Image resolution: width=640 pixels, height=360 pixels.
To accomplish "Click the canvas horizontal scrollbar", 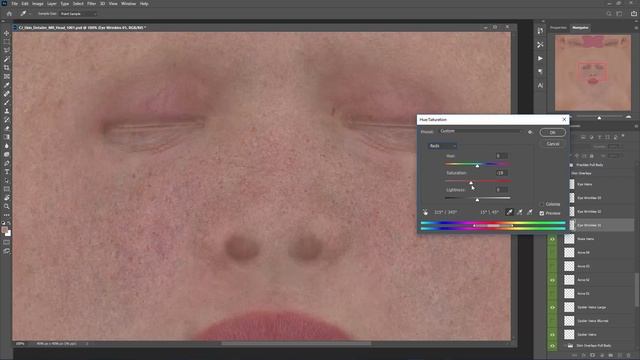I will click(296, 344).
